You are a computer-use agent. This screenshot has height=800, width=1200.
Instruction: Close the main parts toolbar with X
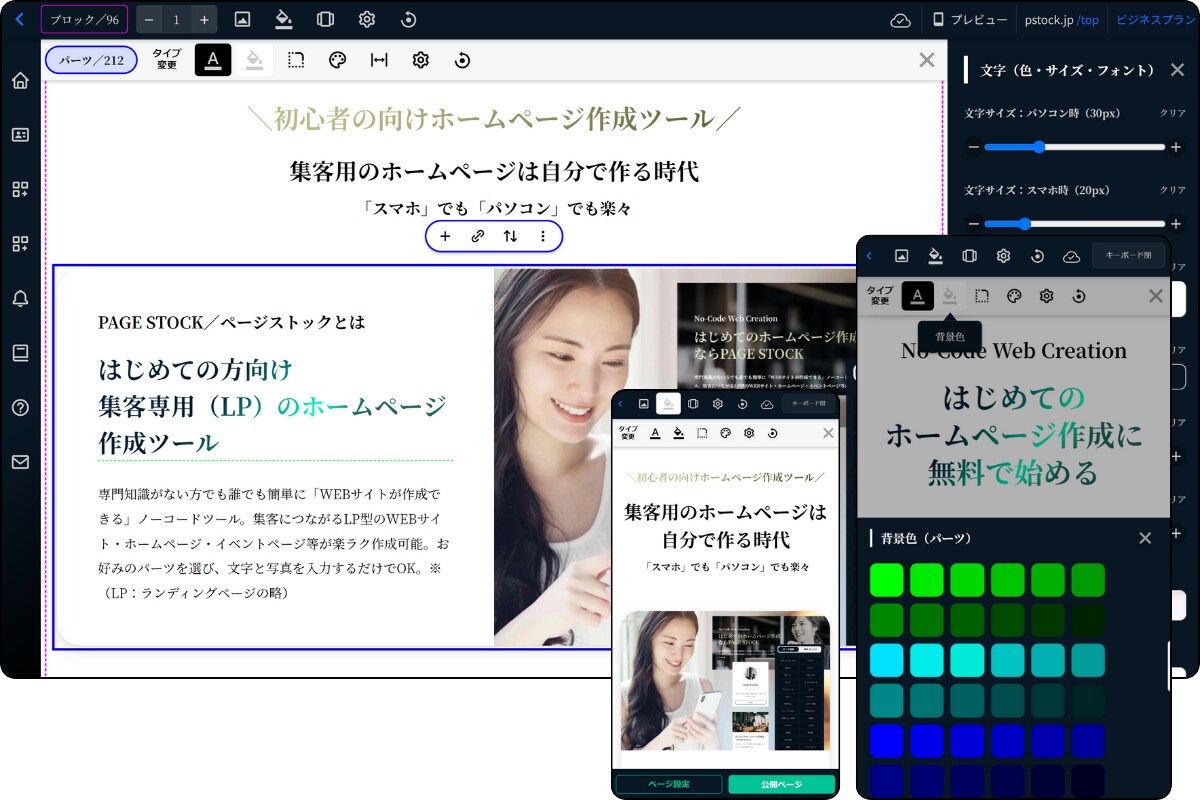coord(927,60)
